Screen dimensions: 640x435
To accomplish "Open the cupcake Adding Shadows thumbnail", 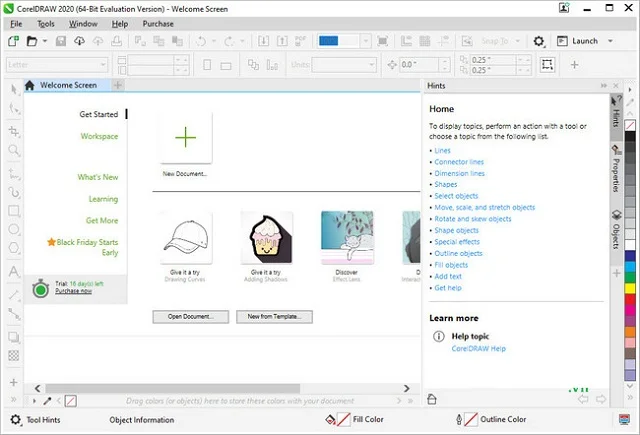I will [x=266, y=237].
